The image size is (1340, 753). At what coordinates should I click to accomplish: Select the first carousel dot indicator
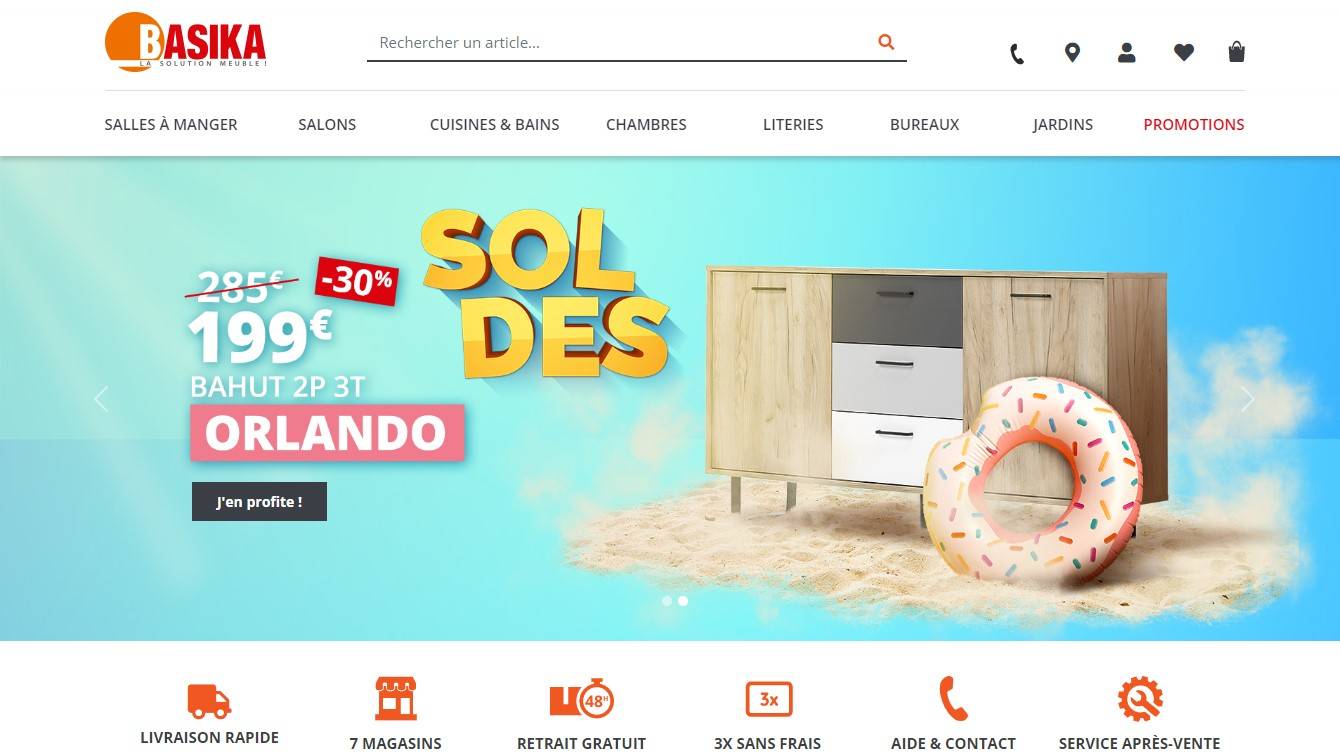[x=667, y=601]
